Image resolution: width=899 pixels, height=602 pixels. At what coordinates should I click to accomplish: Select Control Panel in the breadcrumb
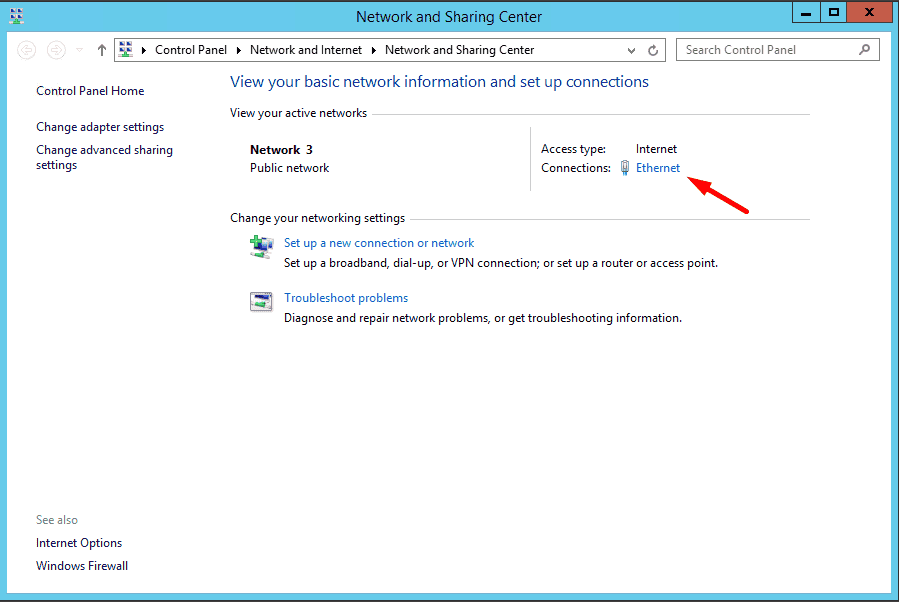[190, 50]
